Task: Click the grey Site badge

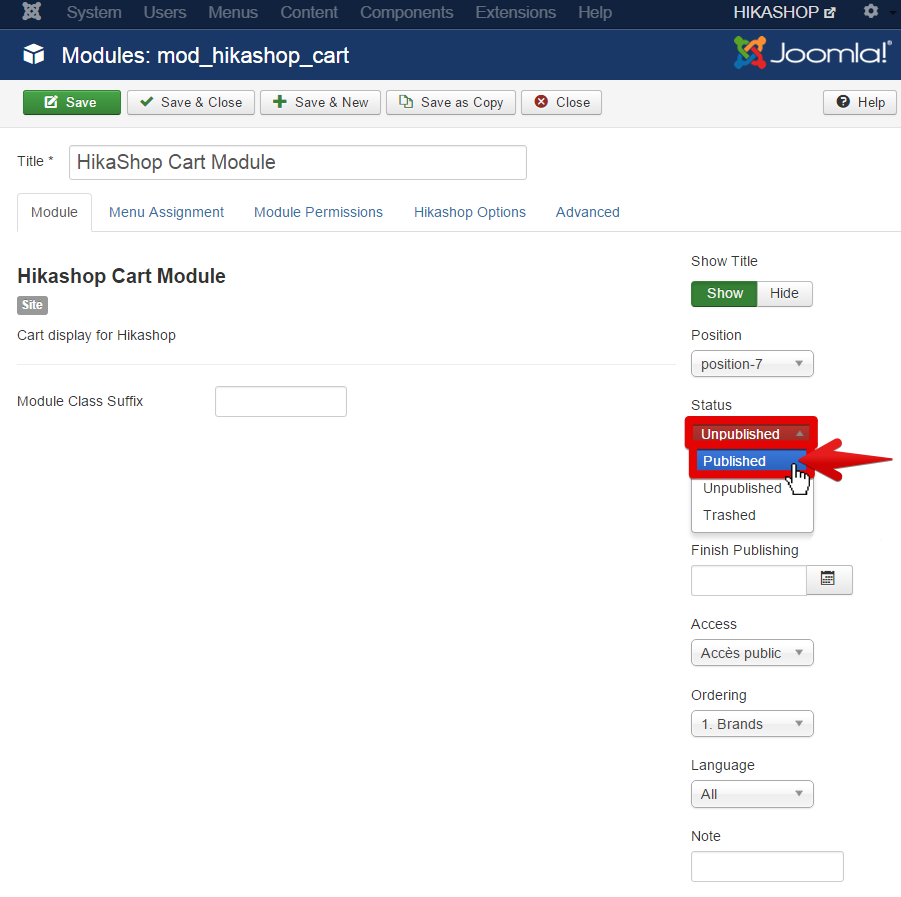Action: pos(32,305)
